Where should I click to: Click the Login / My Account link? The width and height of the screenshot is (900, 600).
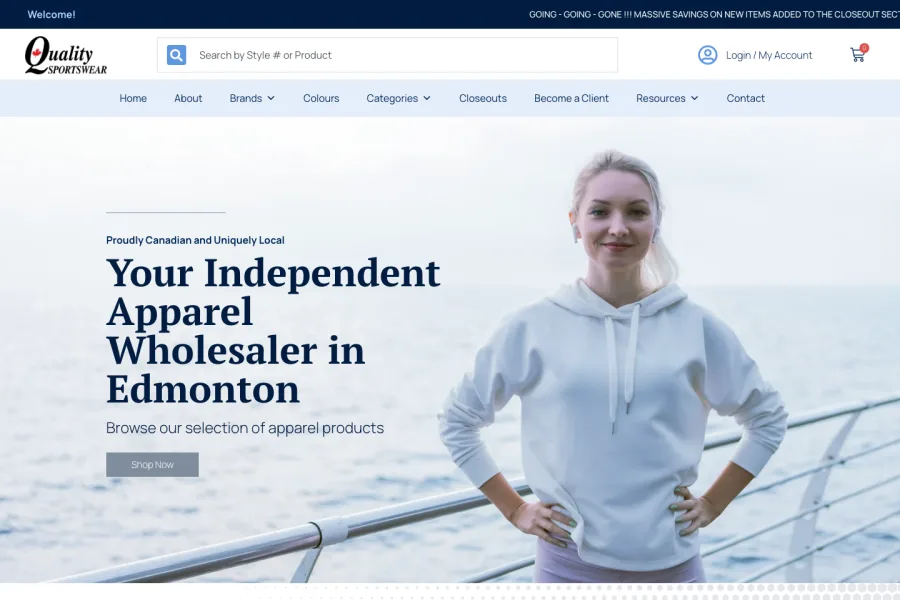tap(769, 55)
